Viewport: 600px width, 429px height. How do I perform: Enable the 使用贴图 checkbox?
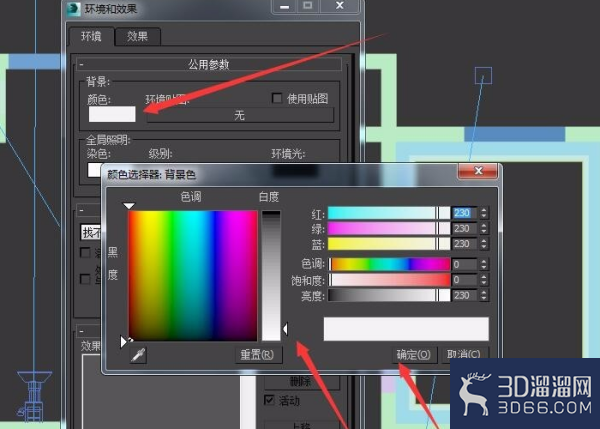(277, 98)
